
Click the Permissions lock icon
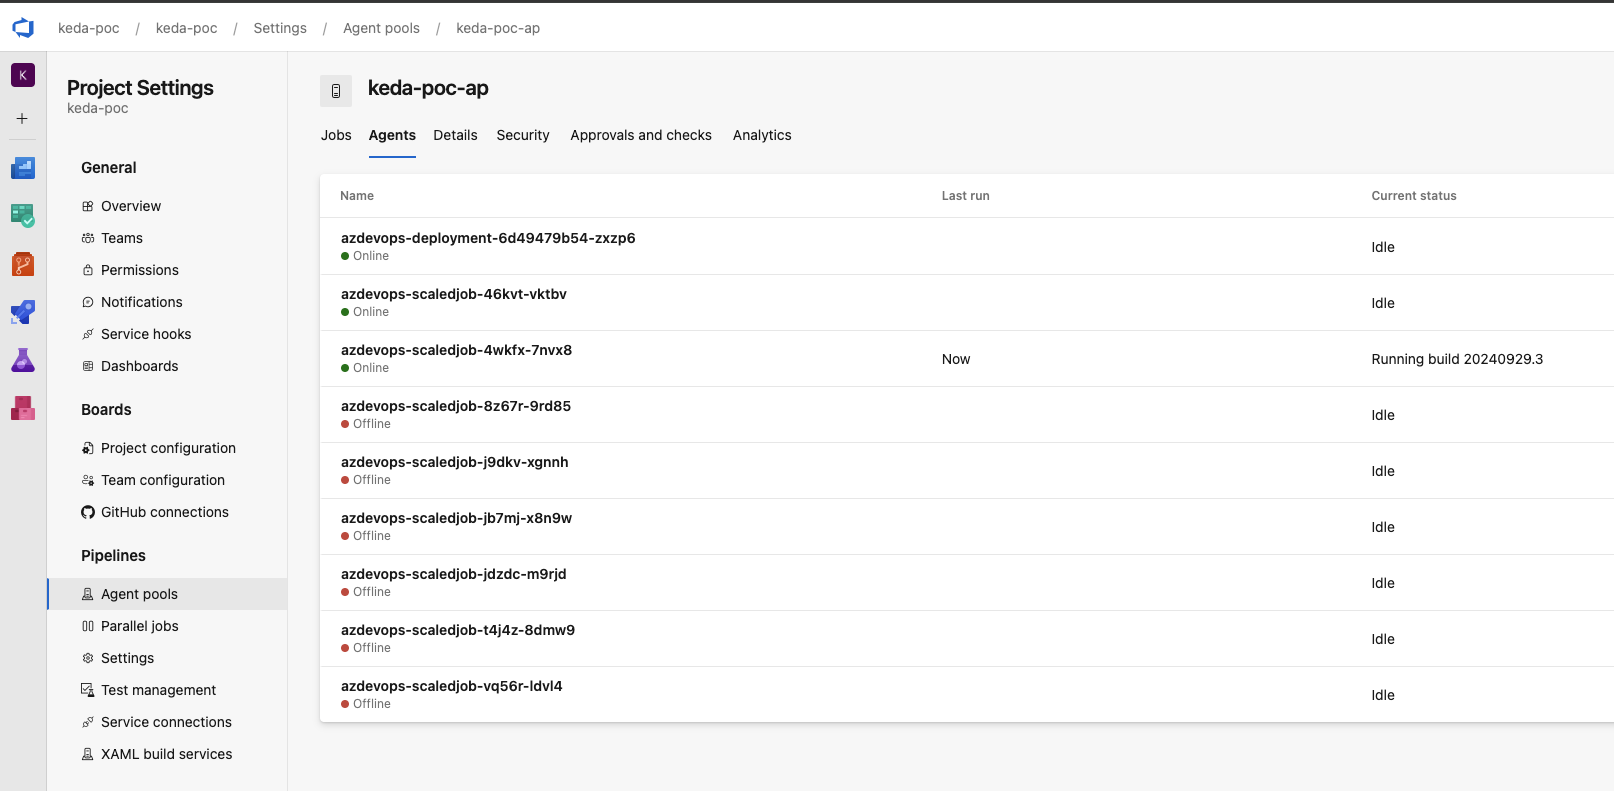click(x=88, y=270)
